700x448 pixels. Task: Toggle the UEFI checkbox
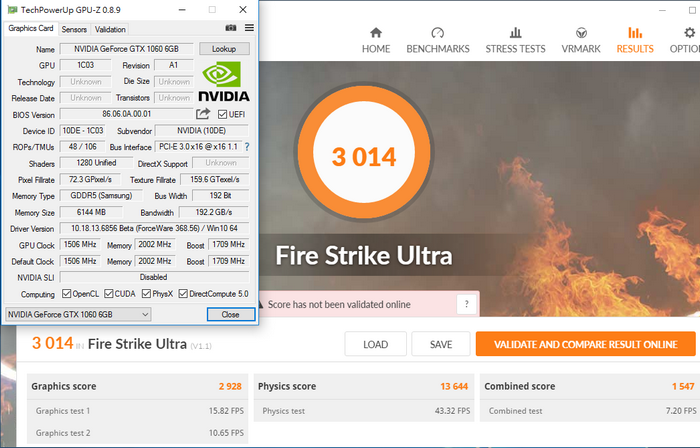(222, 115)
